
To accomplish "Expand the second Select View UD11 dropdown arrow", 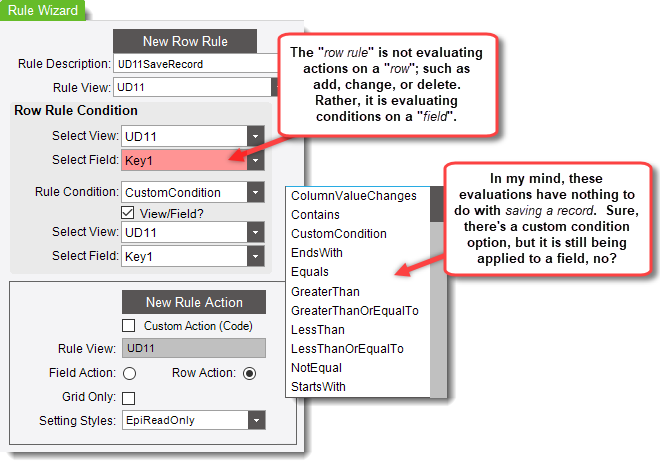I will (x=255, y=232).
